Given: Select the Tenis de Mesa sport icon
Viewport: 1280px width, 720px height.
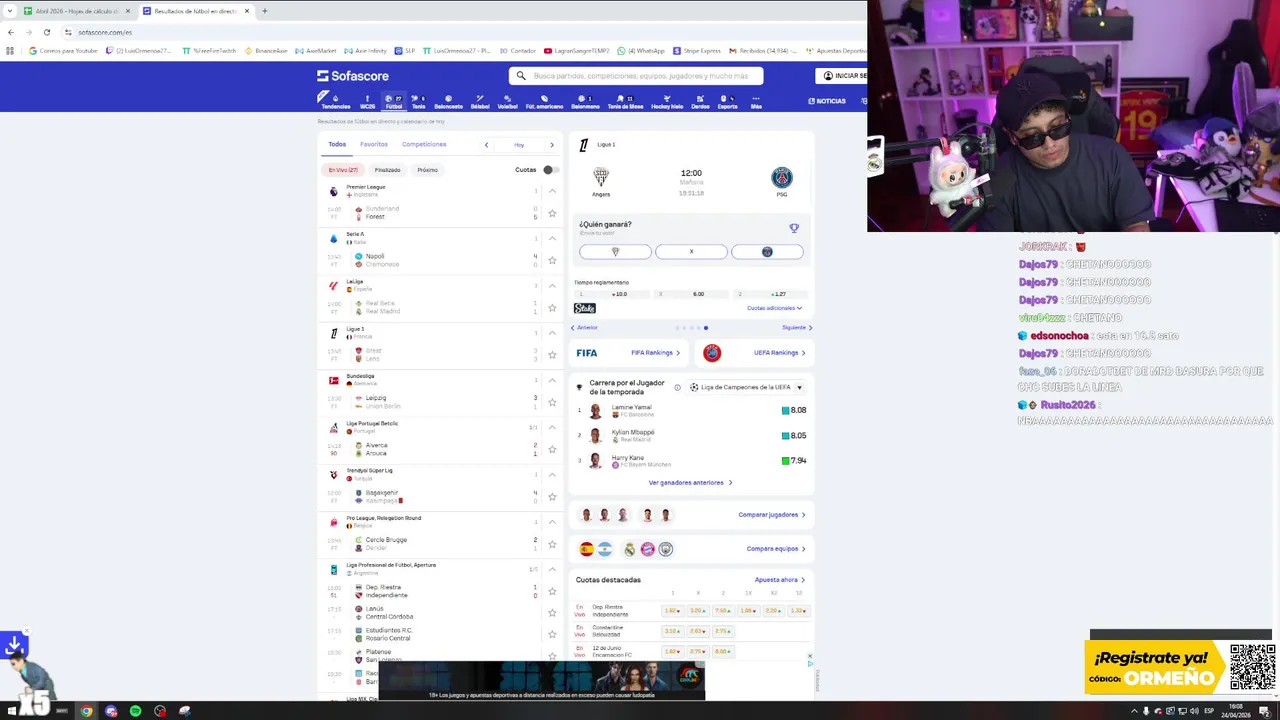Looking at the screenshot, I should [625, 101].
